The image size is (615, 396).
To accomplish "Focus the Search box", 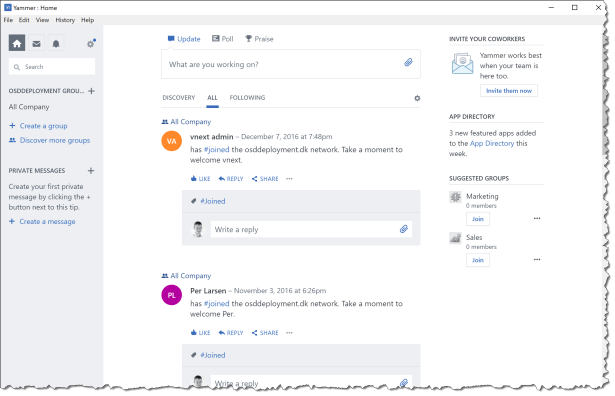I will [52, 67].
